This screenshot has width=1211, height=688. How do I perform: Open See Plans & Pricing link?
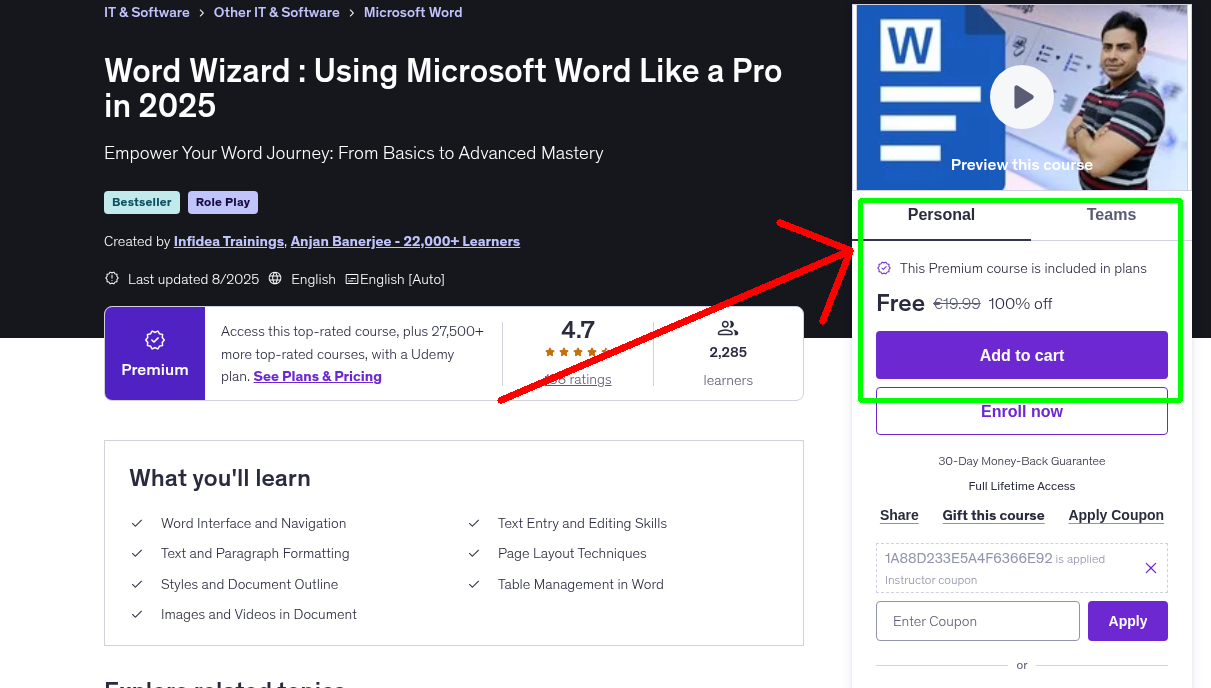point(317,376)
